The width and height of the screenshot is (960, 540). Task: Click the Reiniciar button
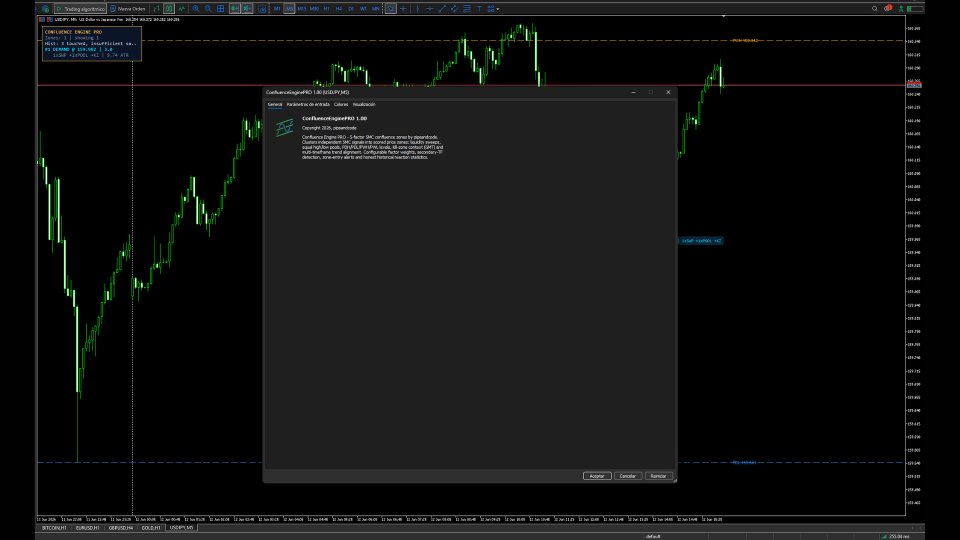pyautogui.click(x=658, y=476)
